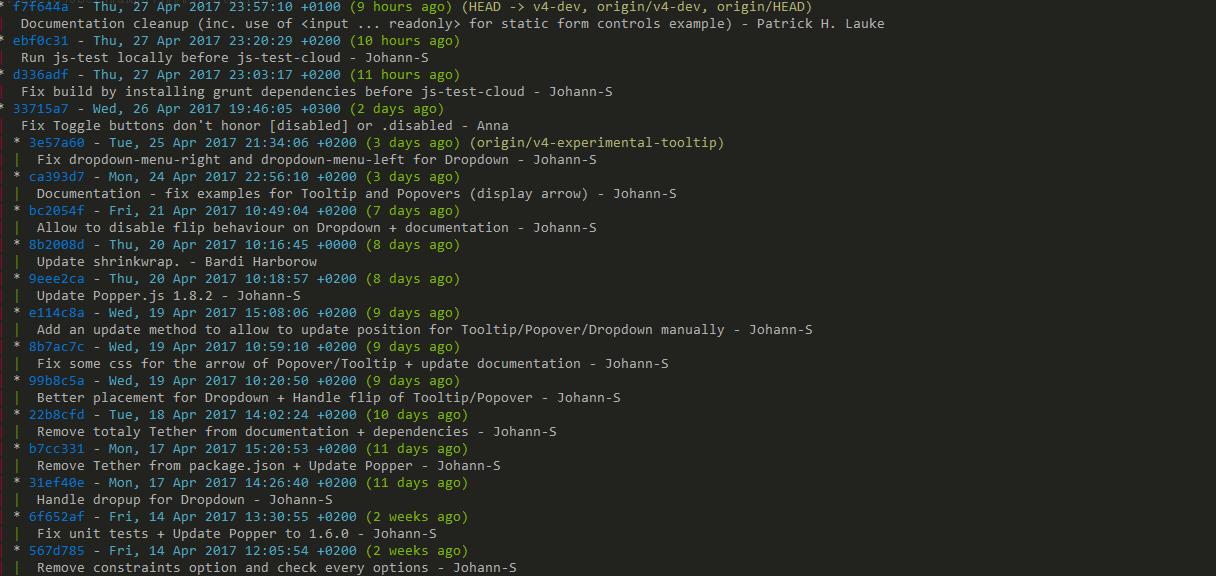Screen dimensions: 1216x576
Task: Select commit hash 3e57a60
Action: tap(57, 143)
